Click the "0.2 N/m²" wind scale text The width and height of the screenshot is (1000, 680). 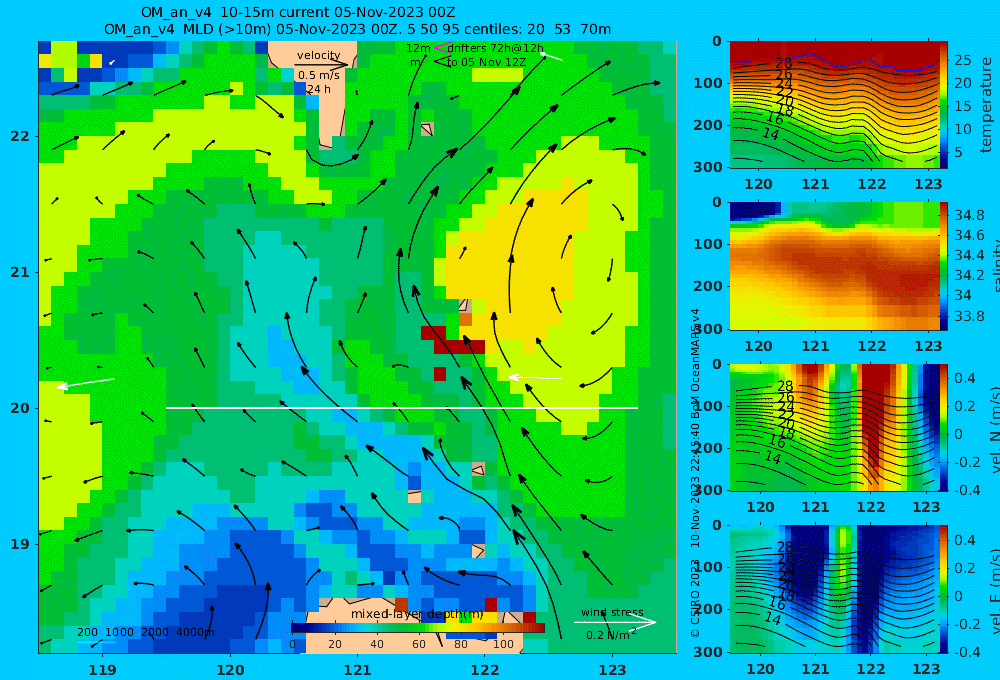[x=611, y=635]
